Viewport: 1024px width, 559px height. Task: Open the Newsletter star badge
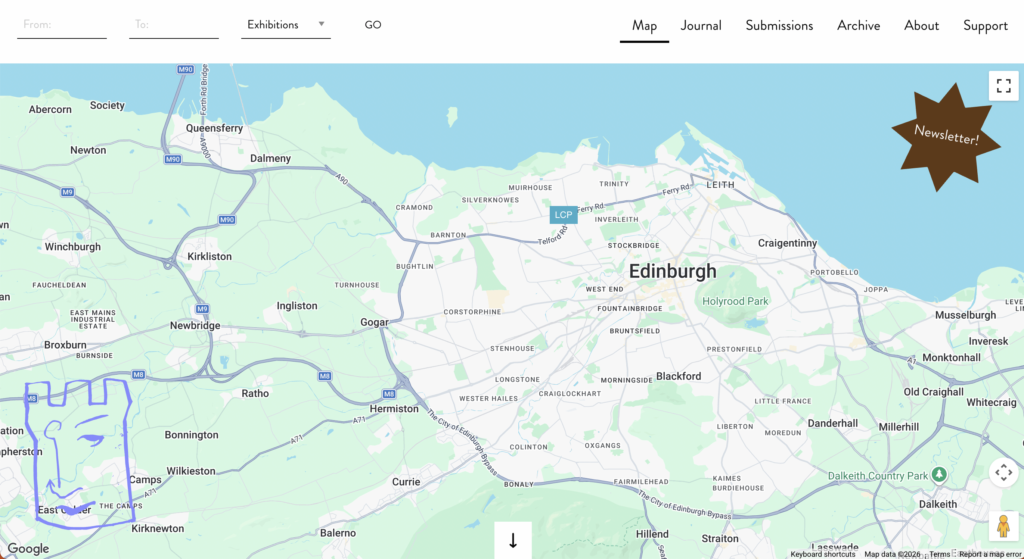pyautogui.click(x=946, y=136)
